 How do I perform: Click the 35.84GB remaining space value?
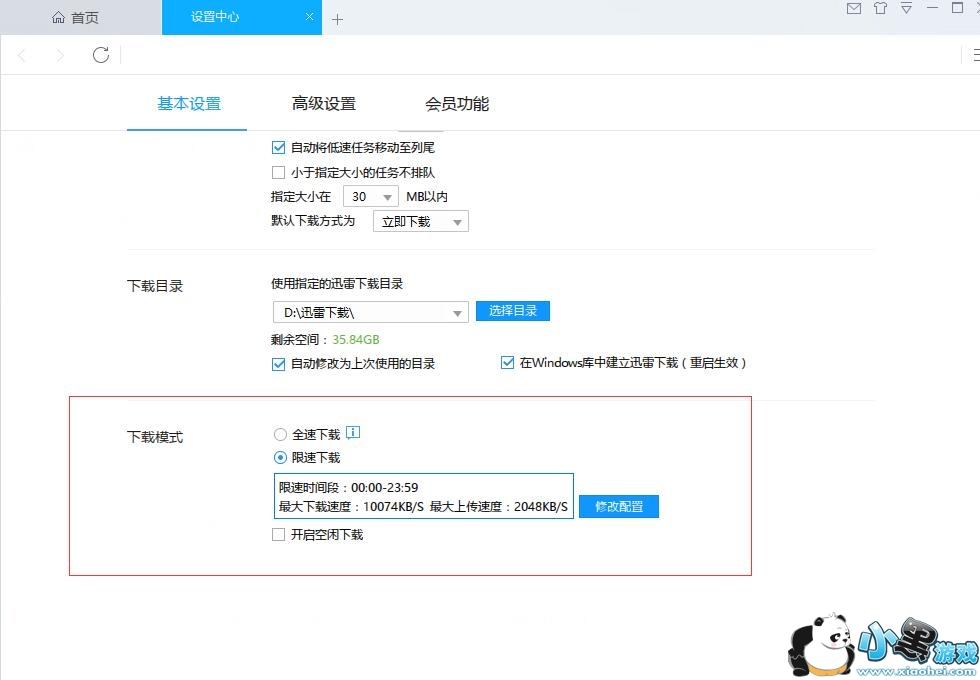tap(356, 340)
